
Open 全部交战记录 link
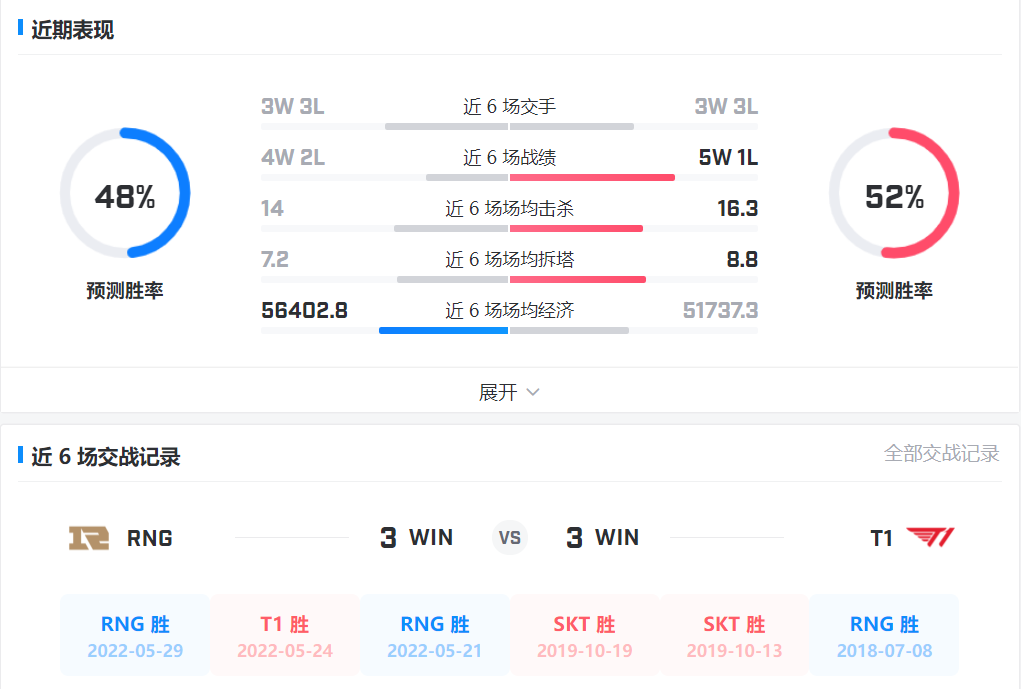tap(941, 453)
